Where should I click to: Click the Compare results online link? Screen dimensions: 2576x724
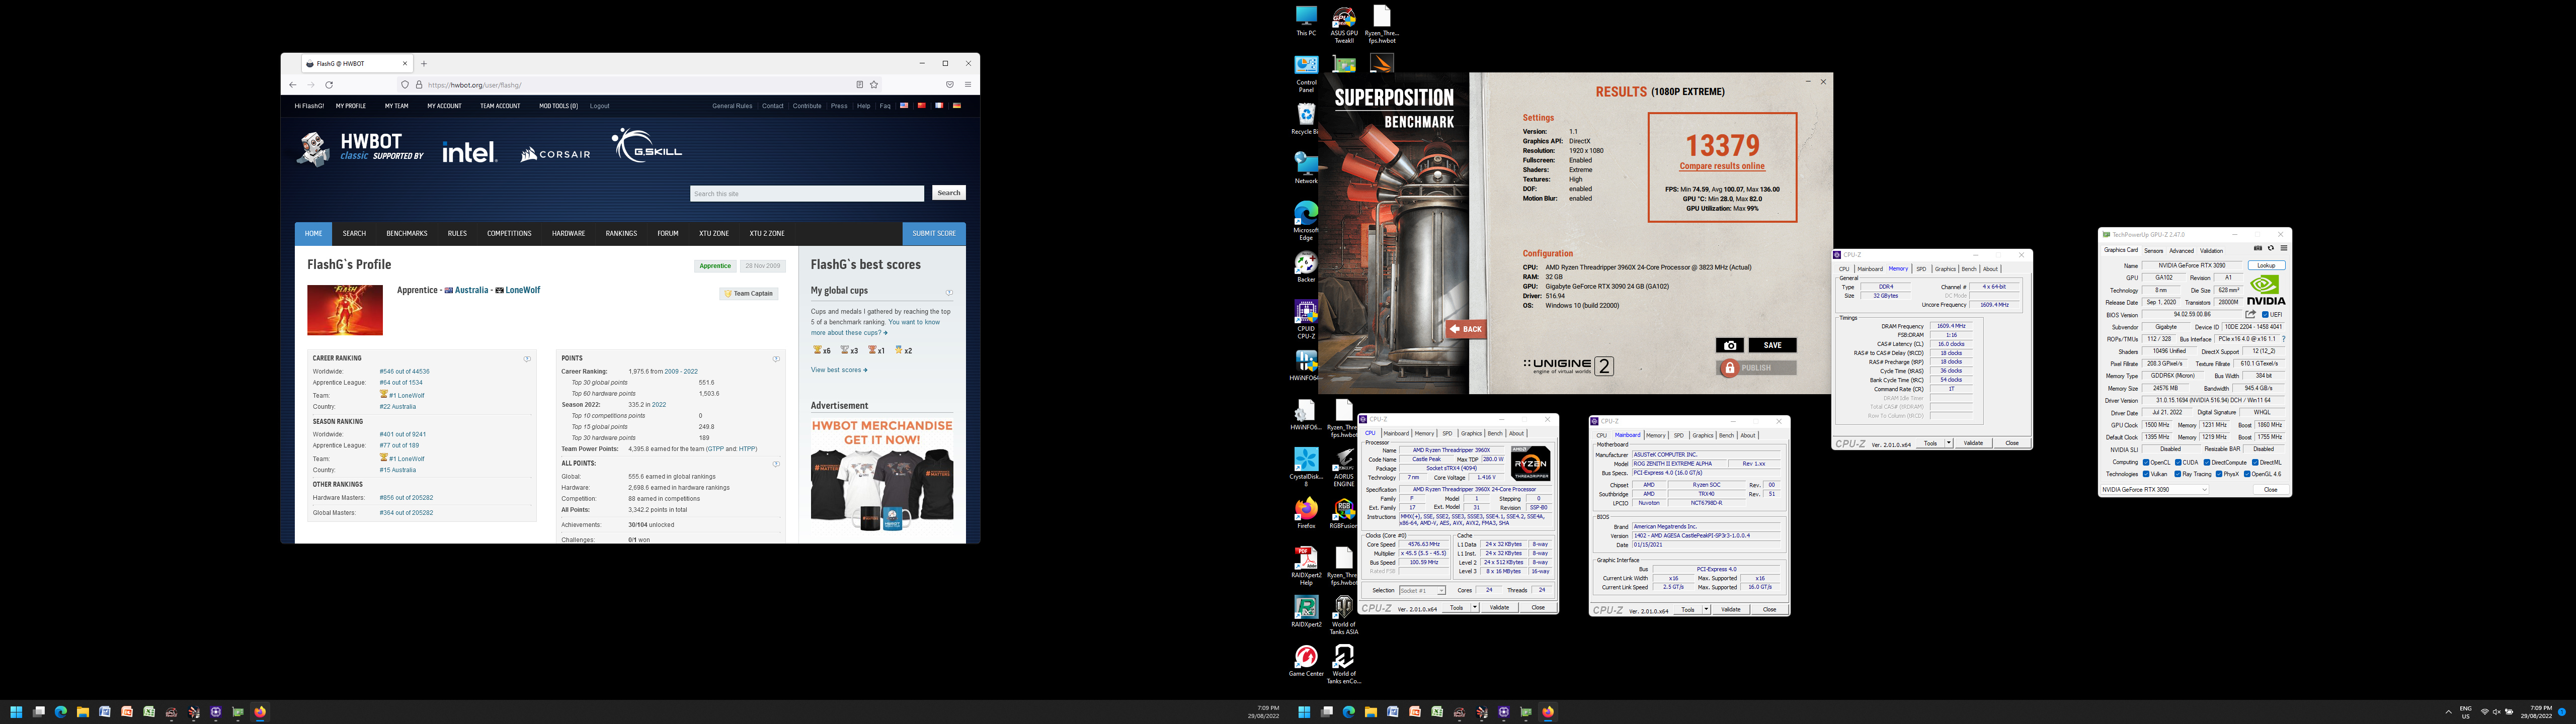pyautogui.click(x=1722, y=167)
